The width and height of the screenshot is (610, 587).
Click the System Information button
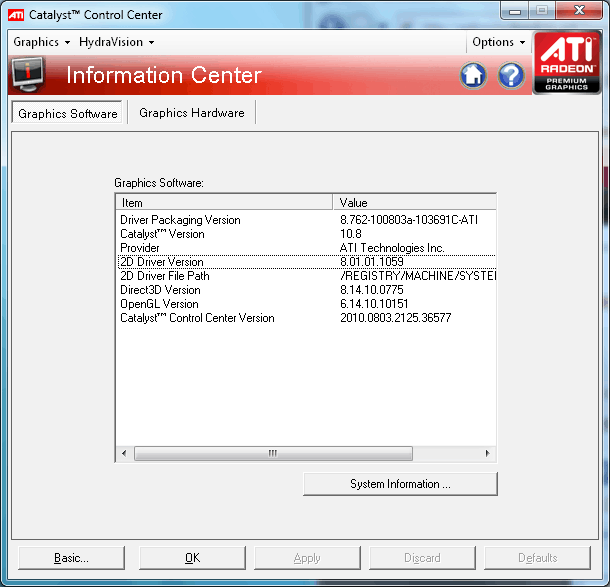[x=400, y=484]
